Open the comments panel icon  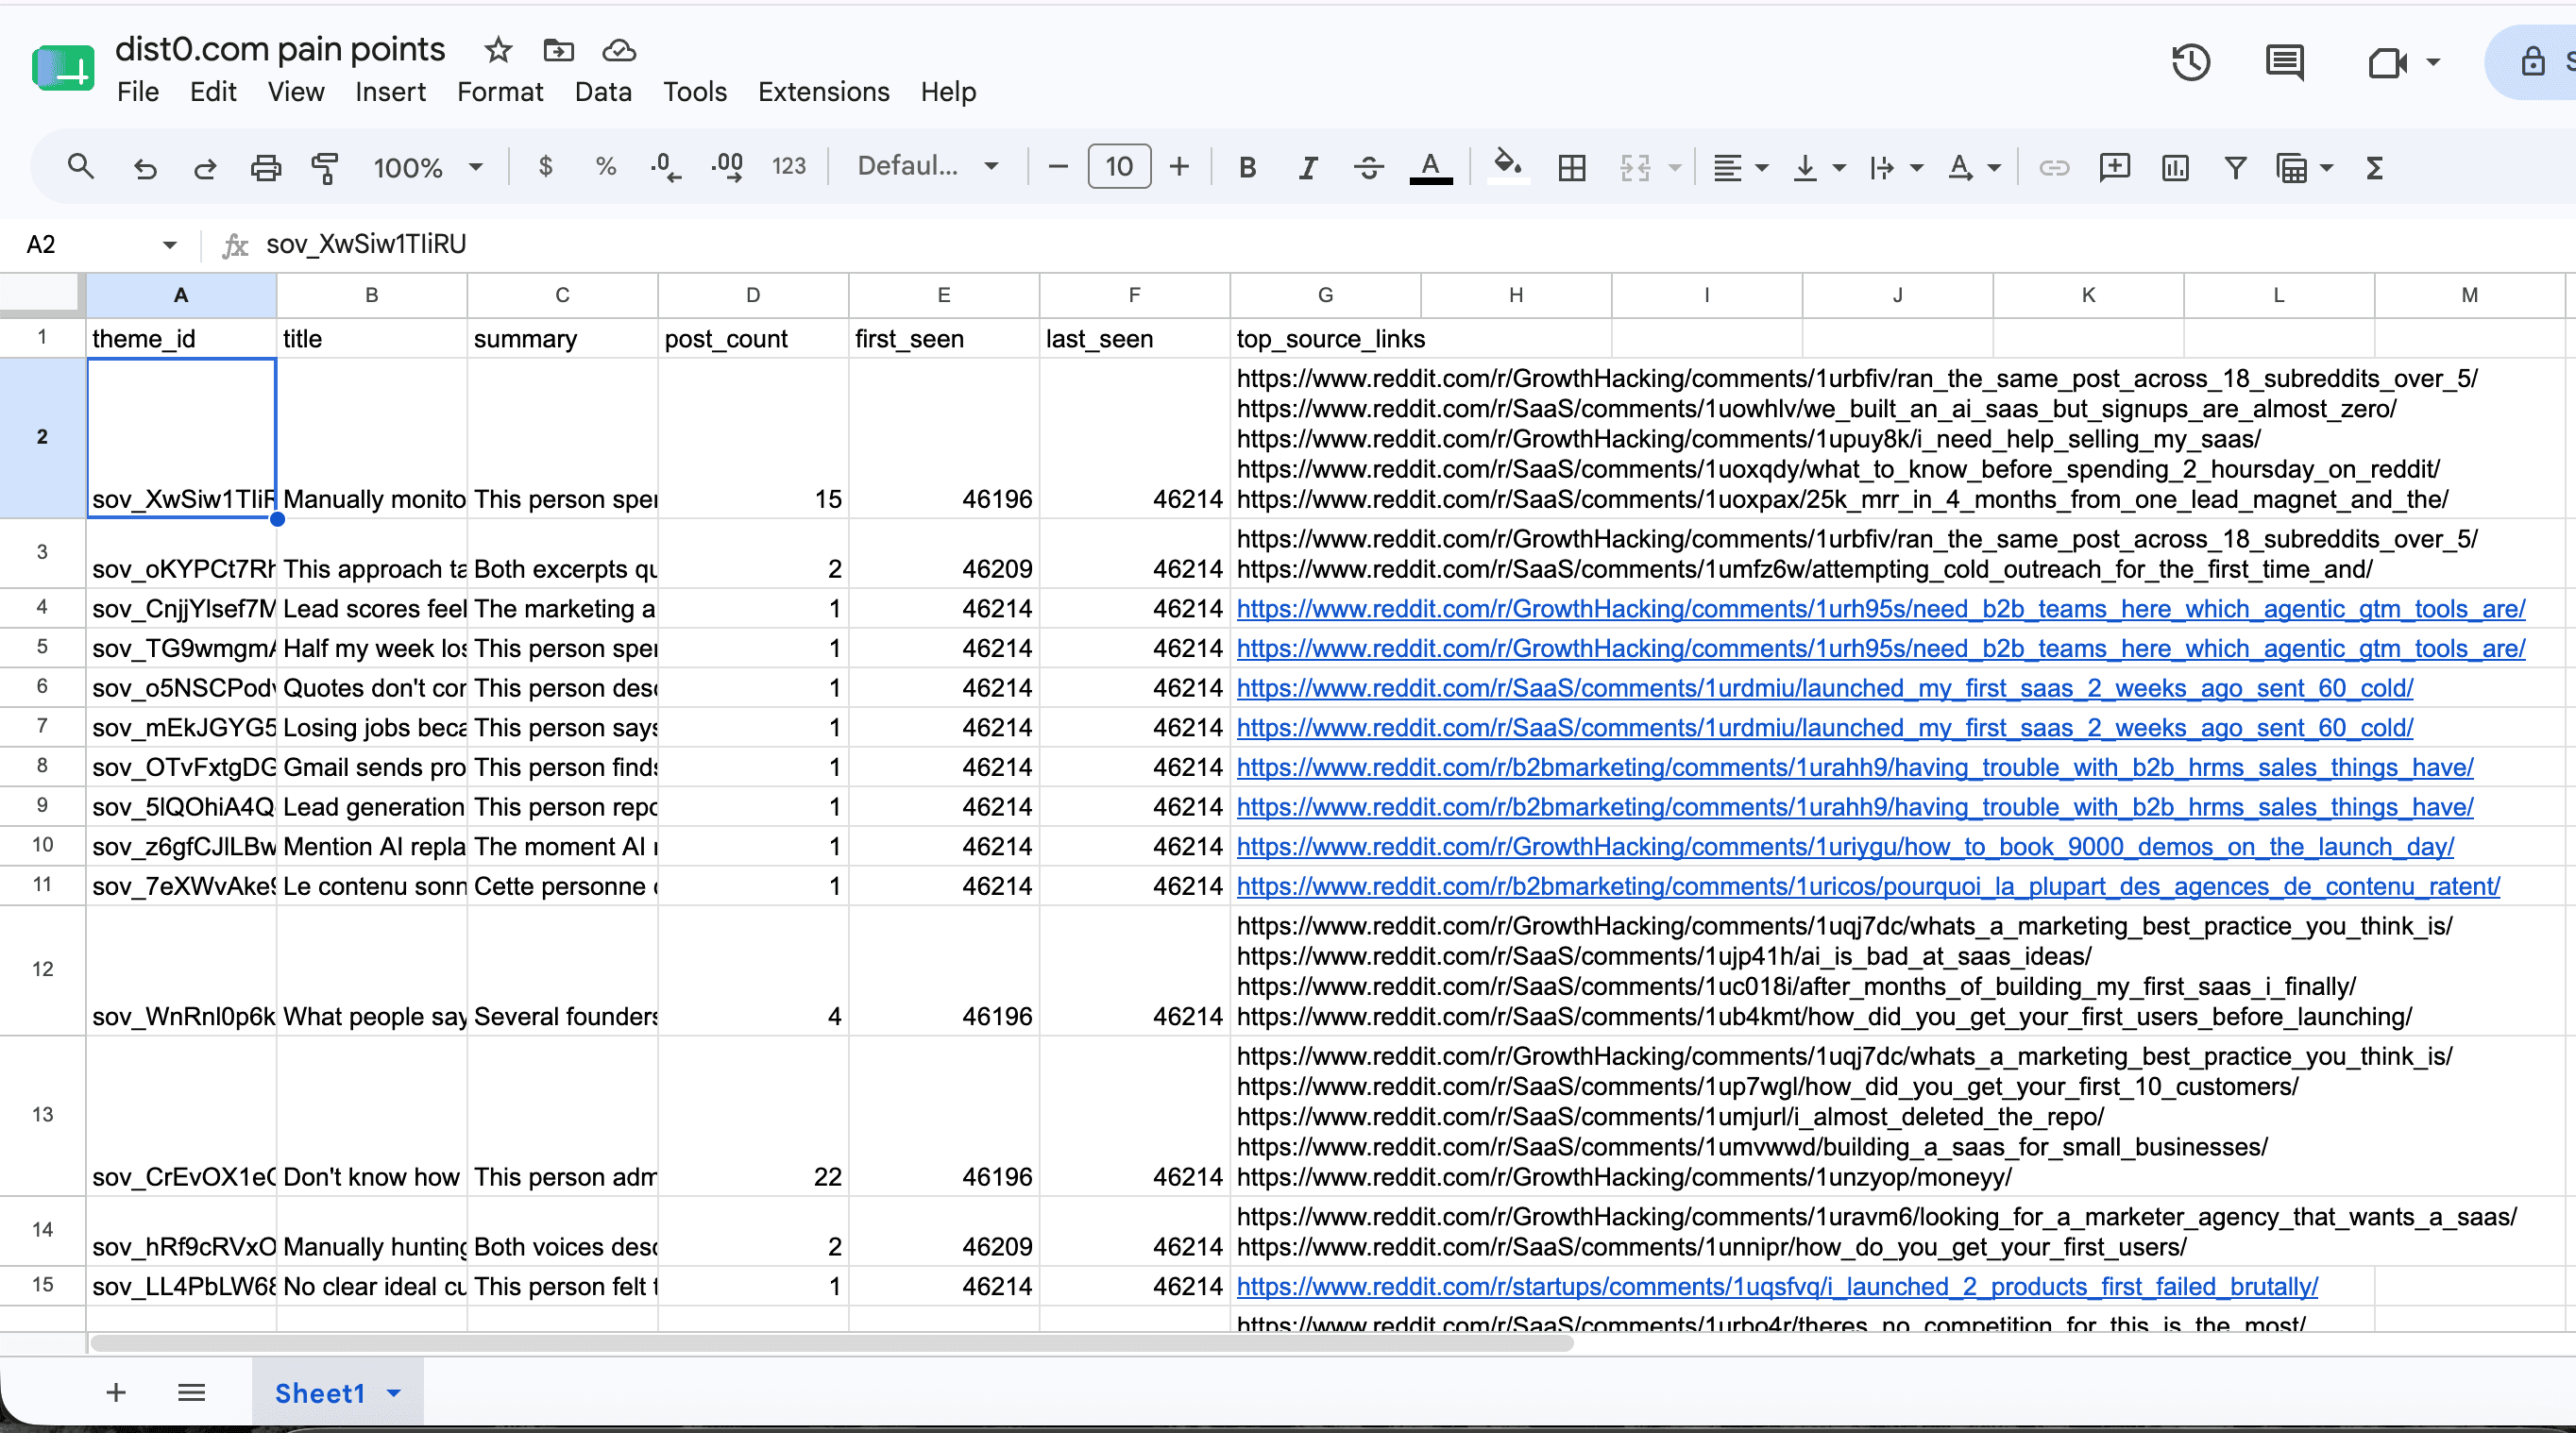click(x=2284, y=63)
